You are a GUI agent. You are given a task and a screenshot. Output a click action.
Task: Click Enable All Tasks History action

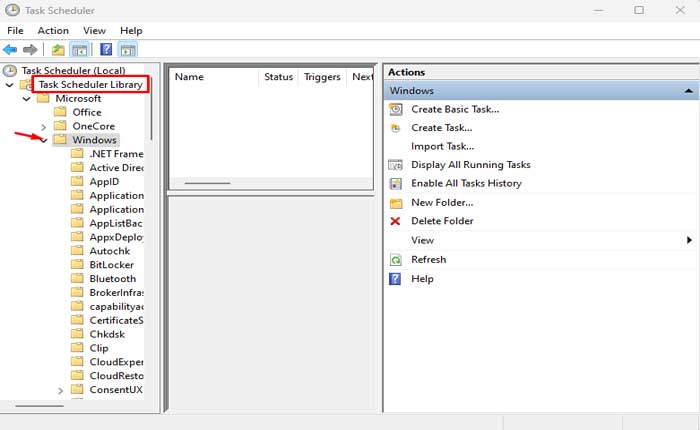coord(466,184)
